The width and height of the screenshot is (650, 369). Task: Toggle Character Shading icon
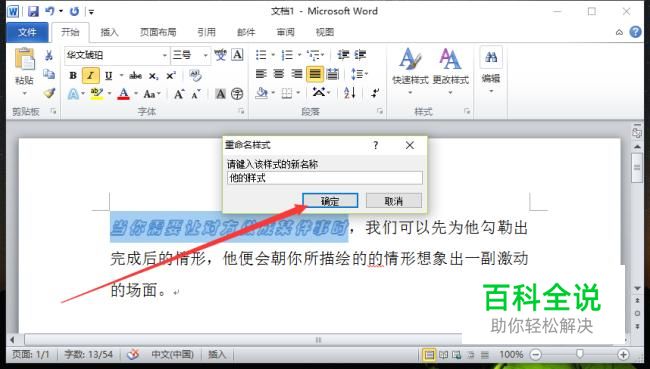tap(220, 94)
